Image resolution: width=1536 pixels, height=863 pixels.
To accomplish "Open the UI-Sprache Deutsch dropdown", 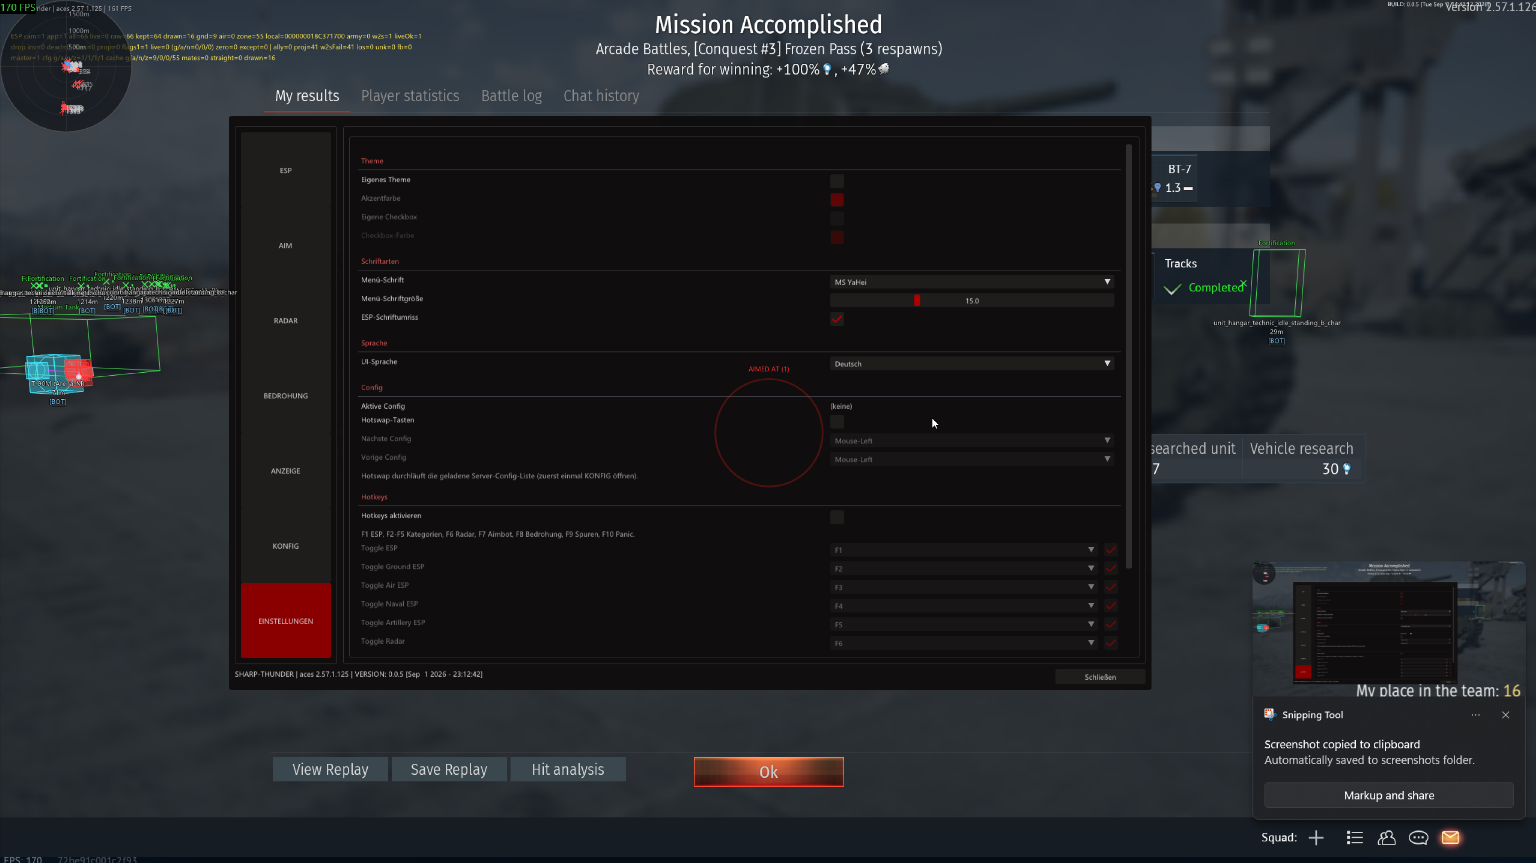I will (972, 364).
